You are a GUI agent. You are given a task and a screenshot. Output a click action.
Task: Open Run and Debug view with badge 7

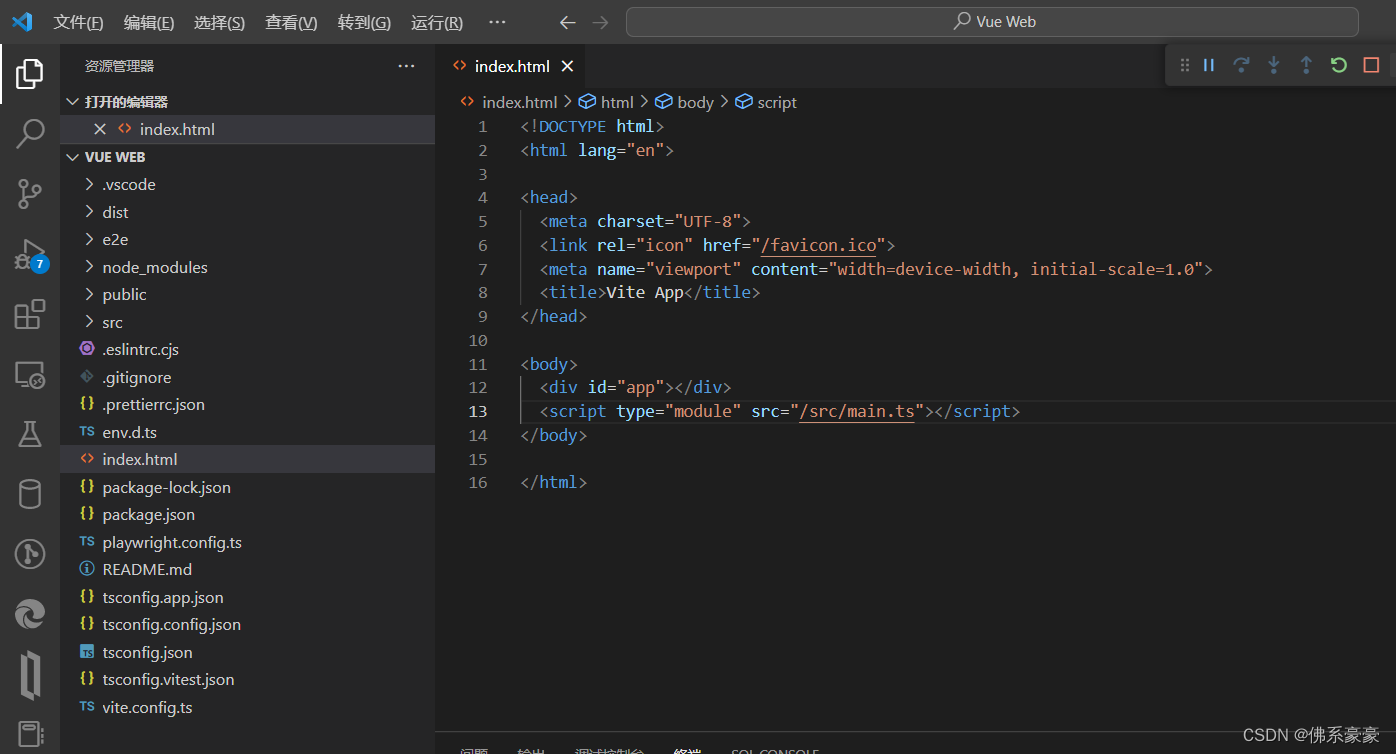click(30, 255)
